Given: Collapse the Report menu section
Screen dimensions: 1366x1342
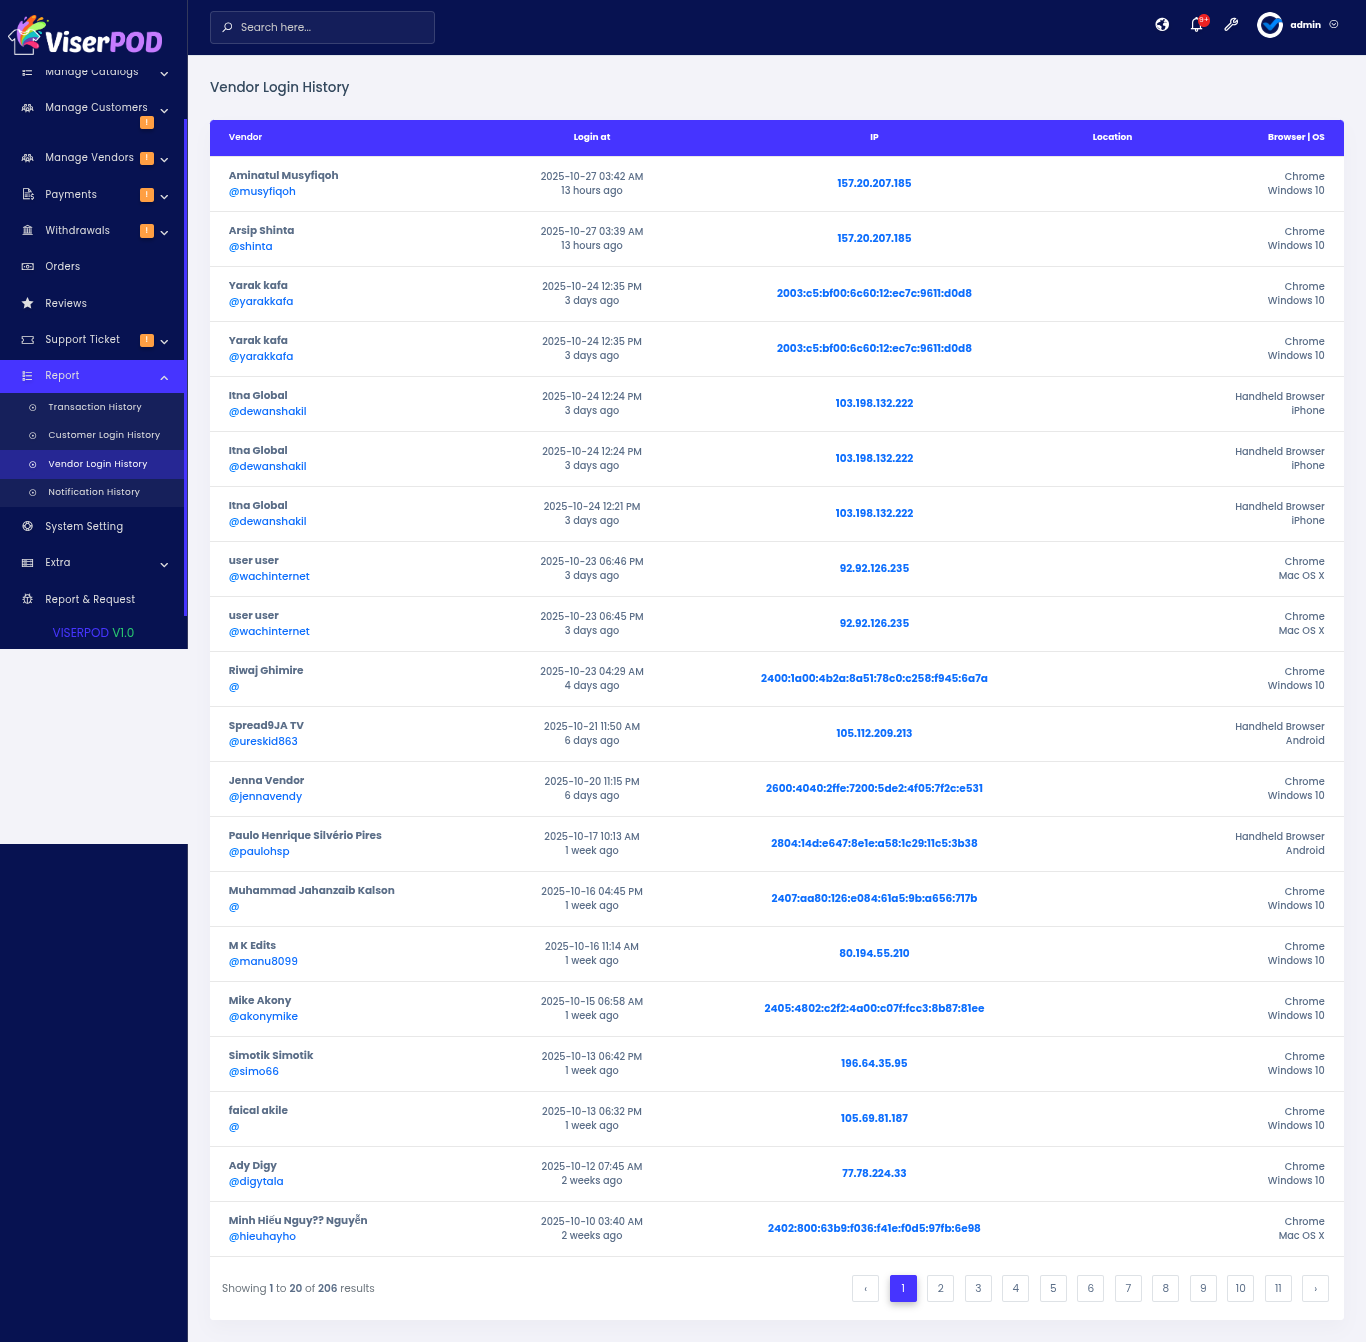Looking at the screenshot, I should click(164, 377).
